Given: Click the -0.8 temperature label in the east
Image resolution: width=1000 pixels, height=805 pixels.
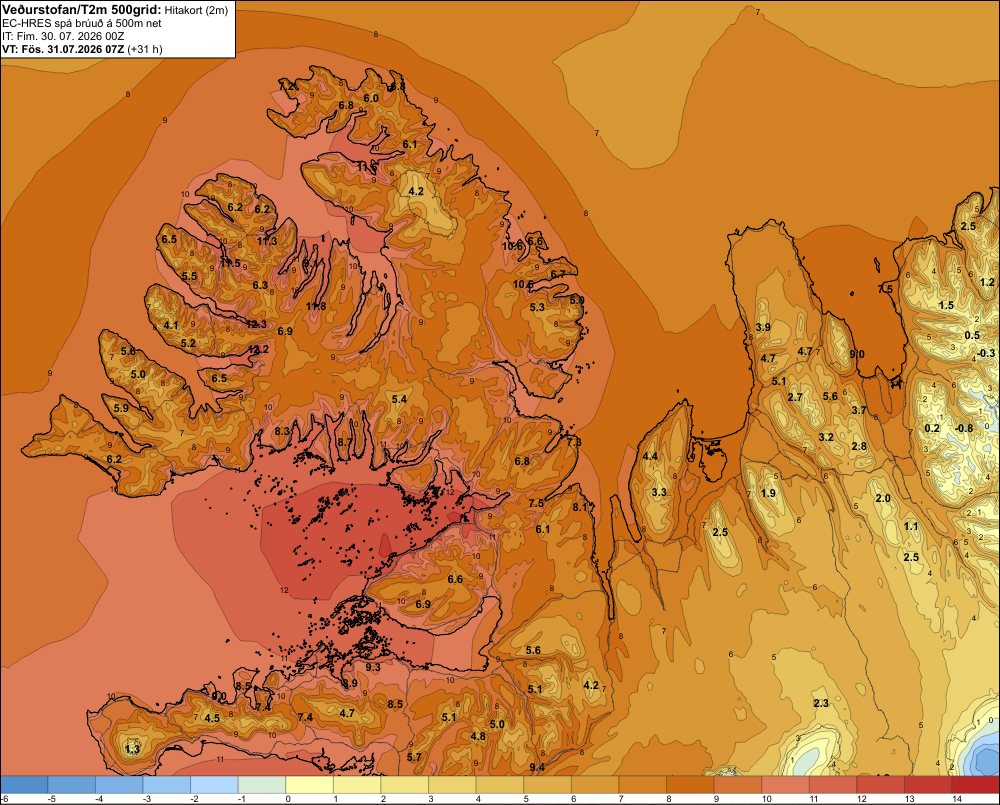Looking at the screenshot, I should coord(963,428).
